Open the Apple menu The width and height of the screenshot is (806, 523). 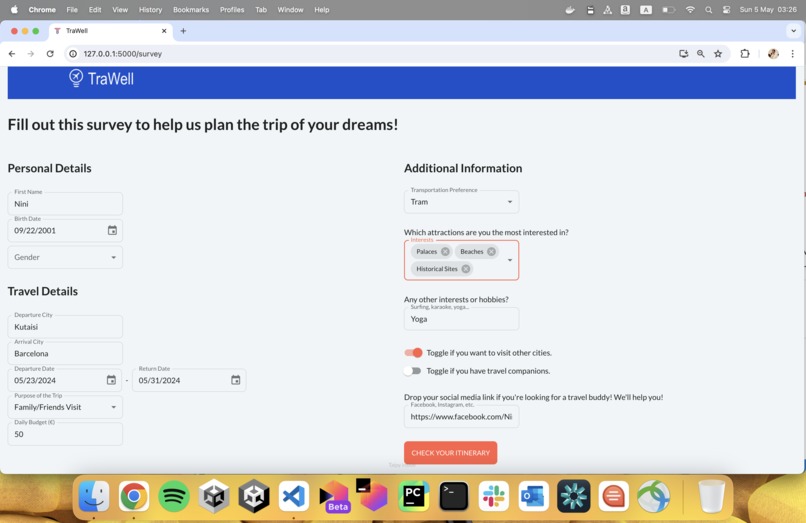14,10
